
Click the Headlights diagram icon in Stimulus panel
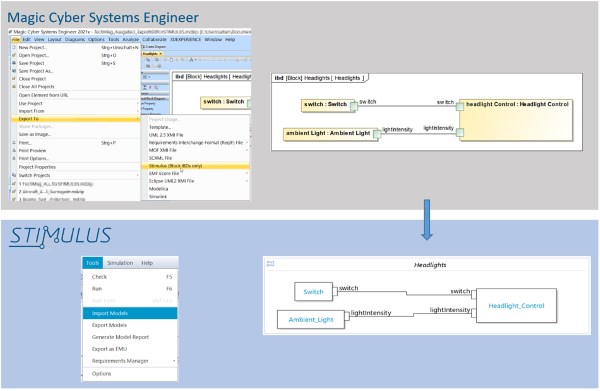(x=271, y=264)
